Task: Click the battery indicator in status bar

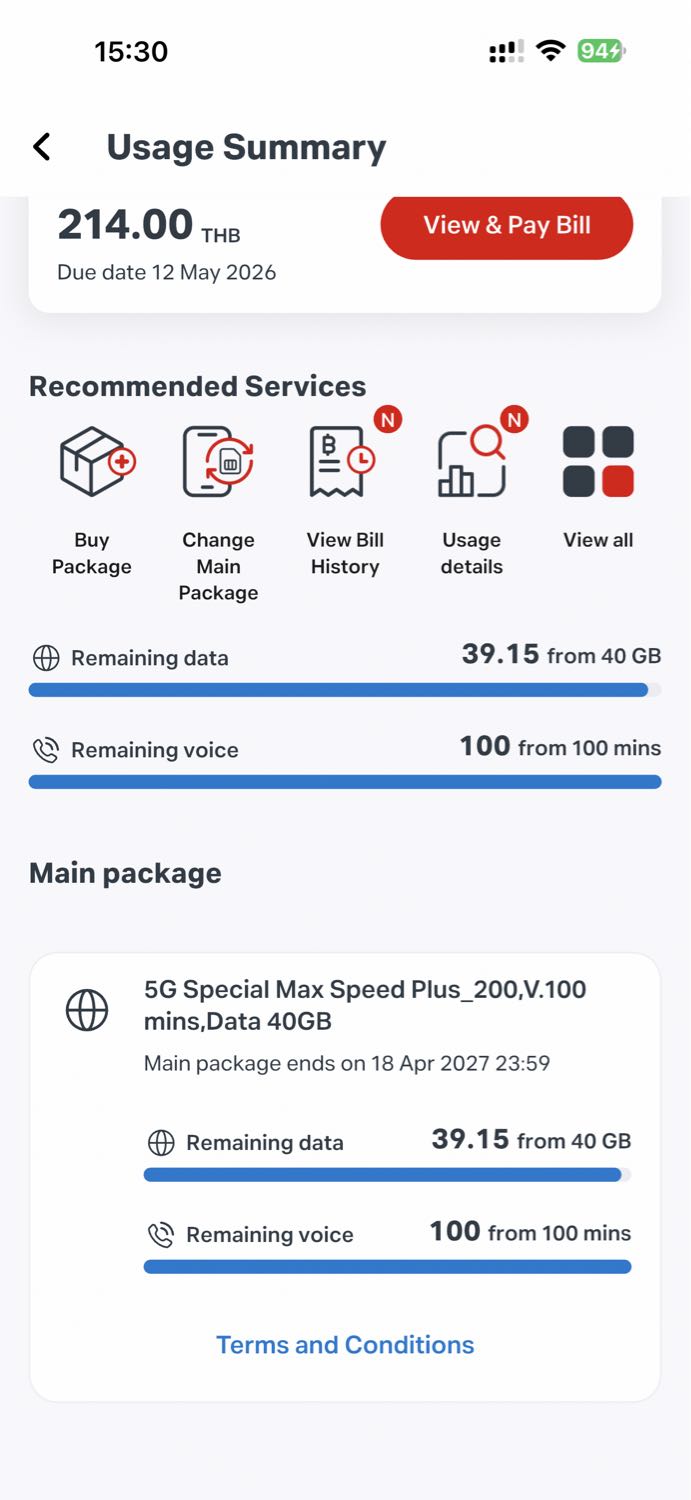Action: click(x=600, y=51)
